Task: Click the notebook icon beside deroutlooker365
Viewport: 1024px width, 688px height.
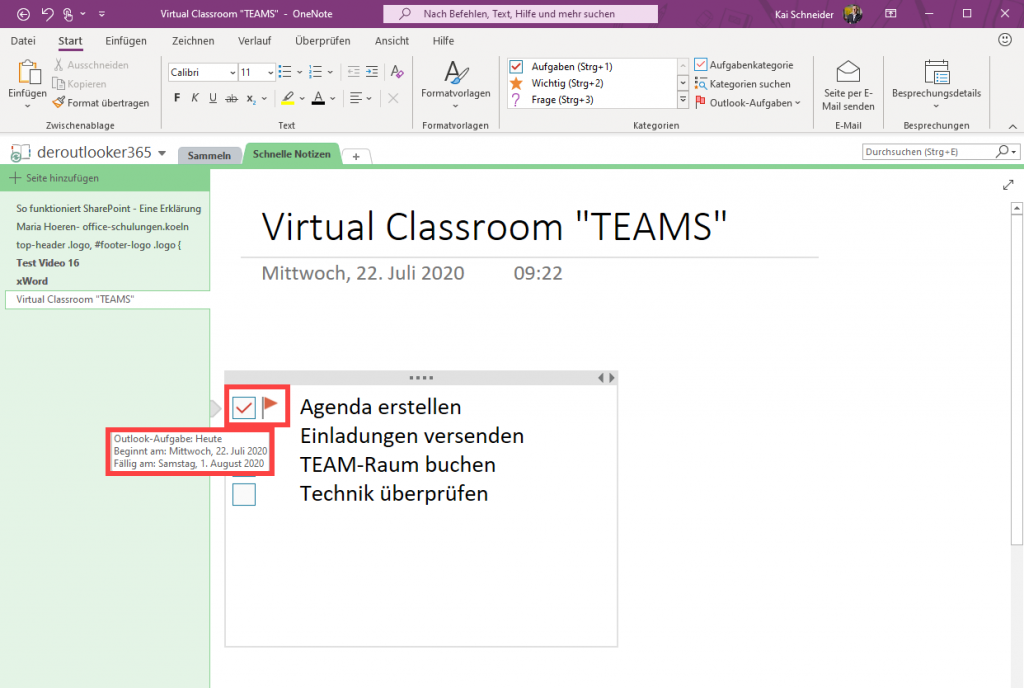Action: pyautogui.click(x=20, y=153)
